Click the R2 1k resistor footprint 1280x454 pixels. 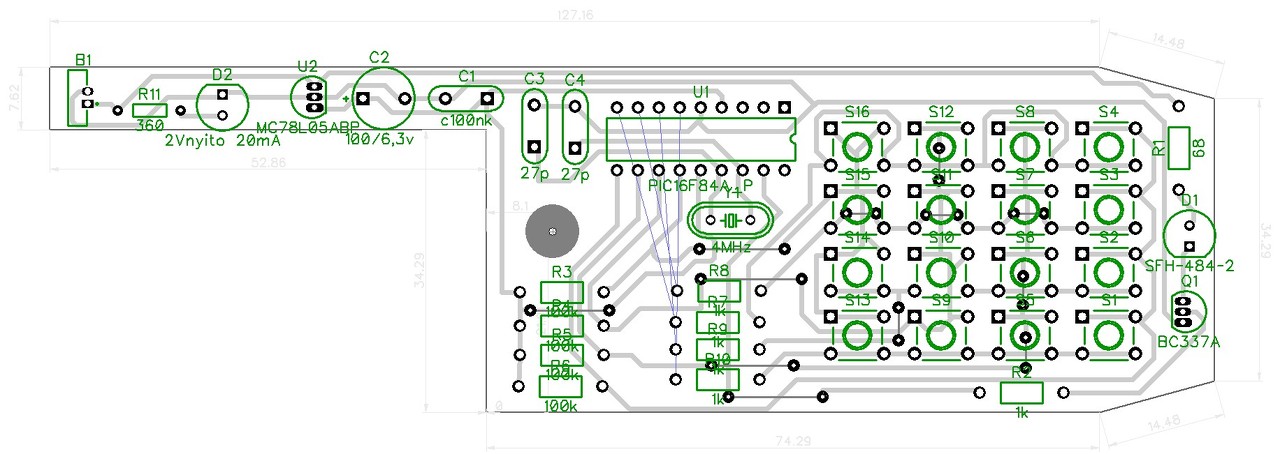[x=1021, y=393]
